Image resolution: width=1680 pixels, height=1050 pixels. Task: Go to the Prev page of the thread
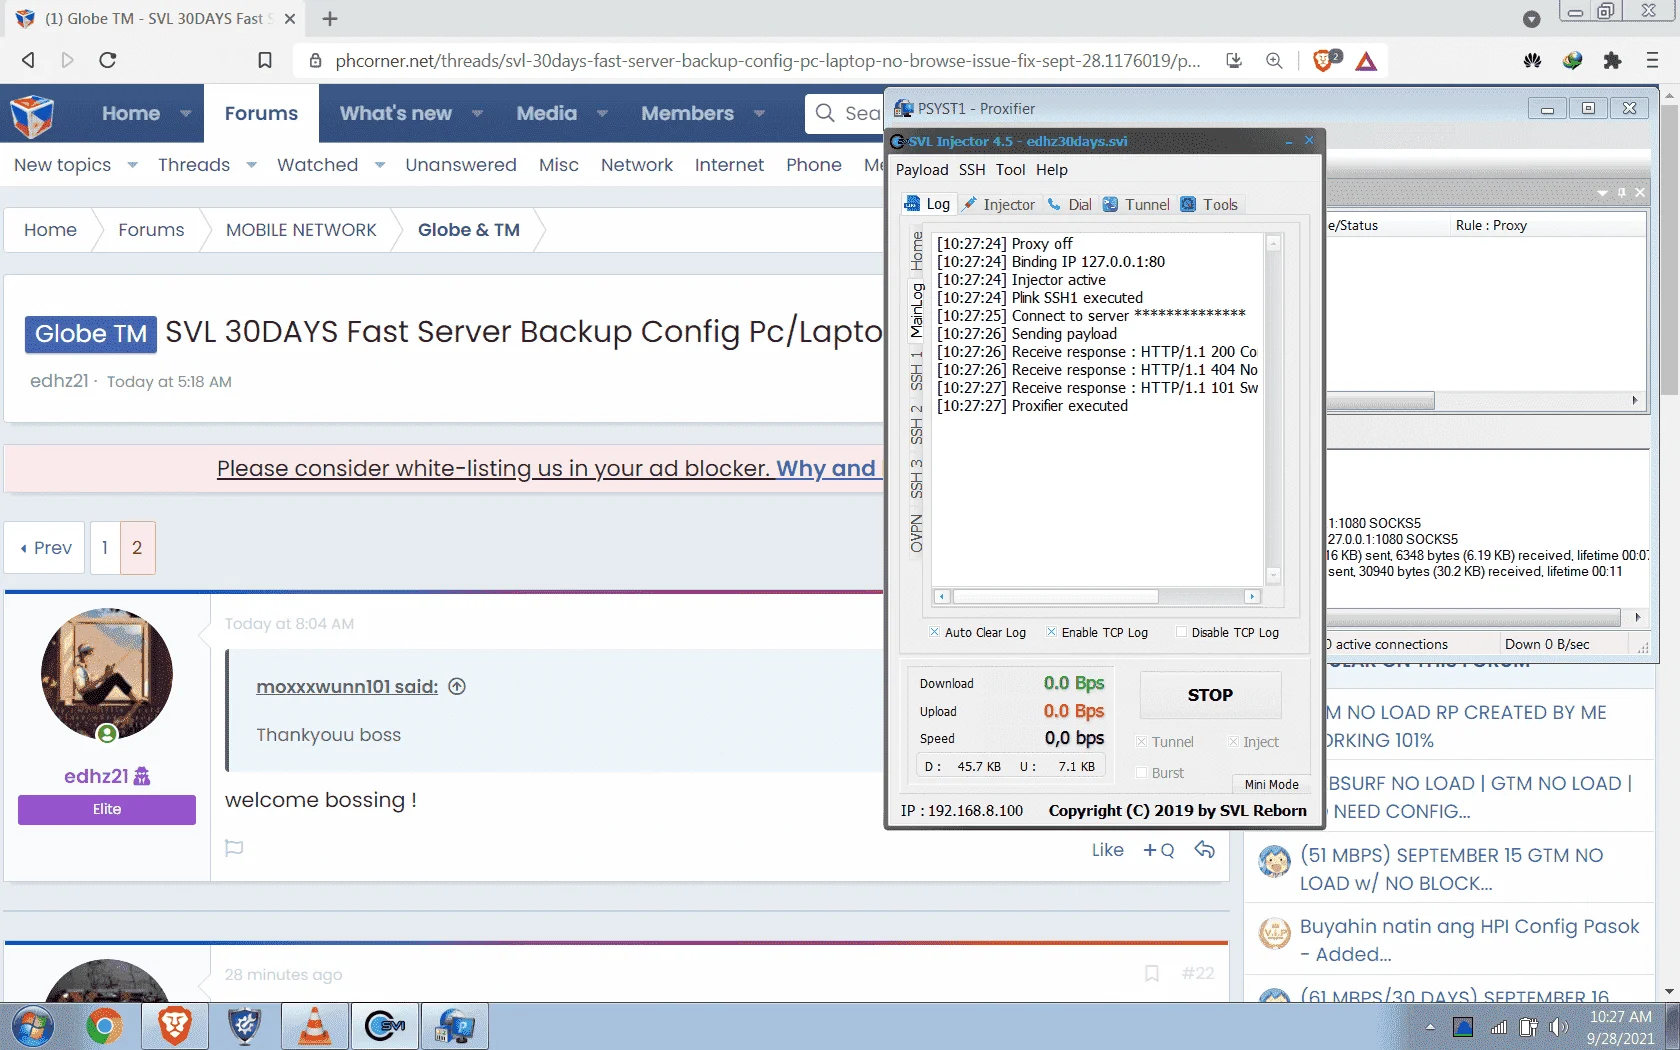(46, 548)
